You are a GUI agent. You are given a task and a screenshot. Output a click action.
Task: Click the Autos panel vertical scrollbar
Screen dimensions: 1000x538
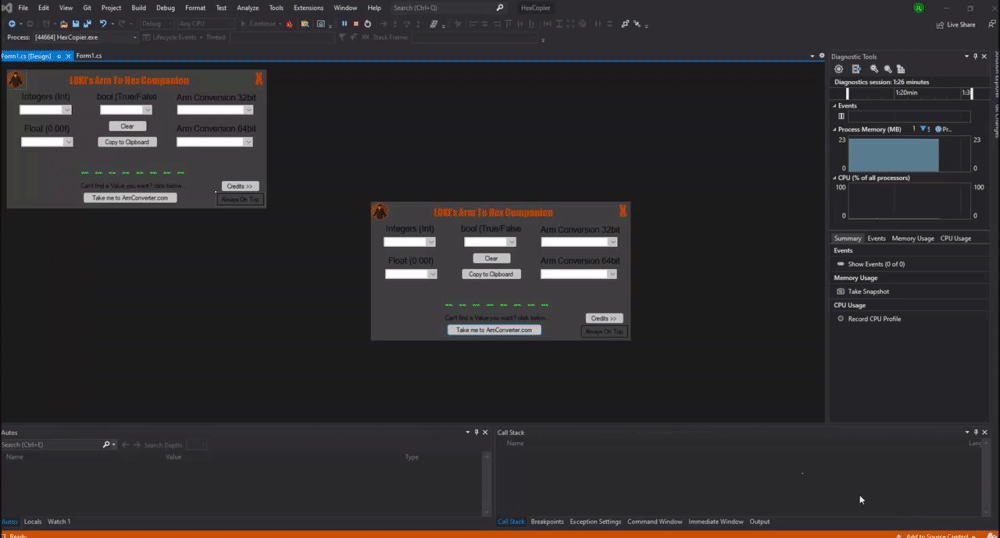(487, 484)
